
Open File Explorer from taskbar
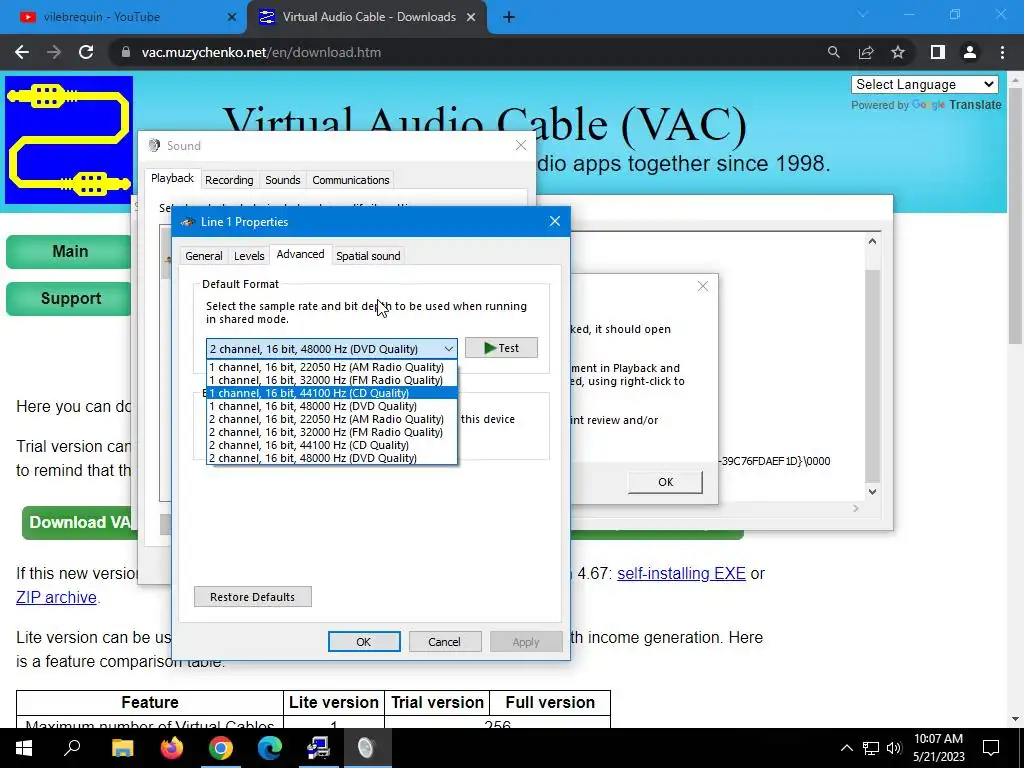coord(122,748)
